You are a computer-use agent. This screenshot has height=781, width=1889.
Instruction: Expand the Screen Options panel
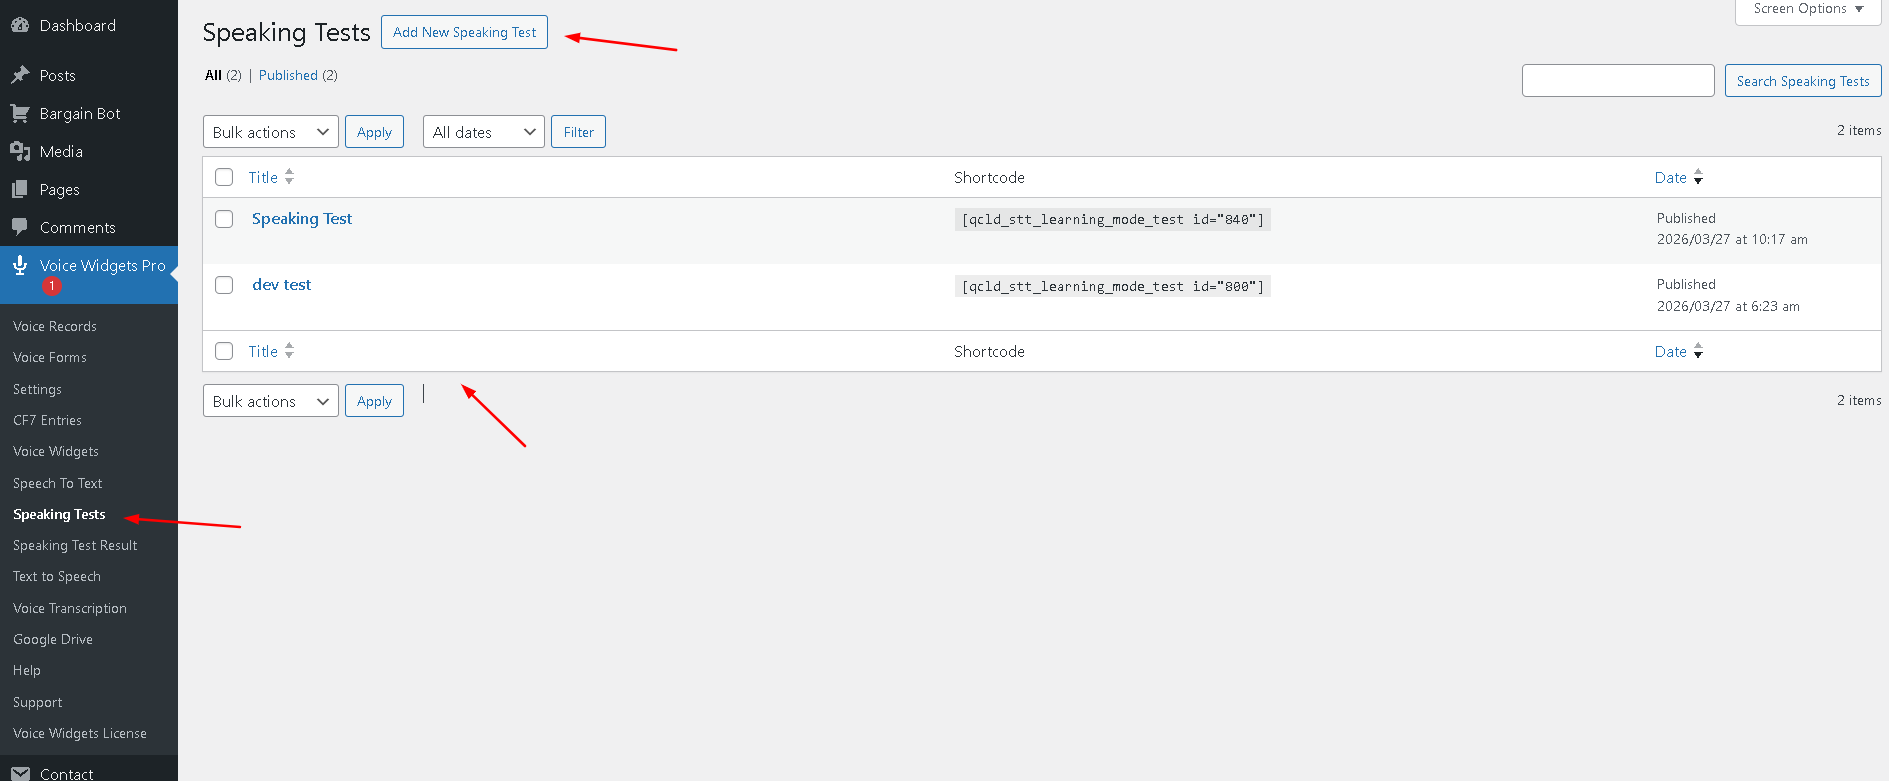[1808, 9]
